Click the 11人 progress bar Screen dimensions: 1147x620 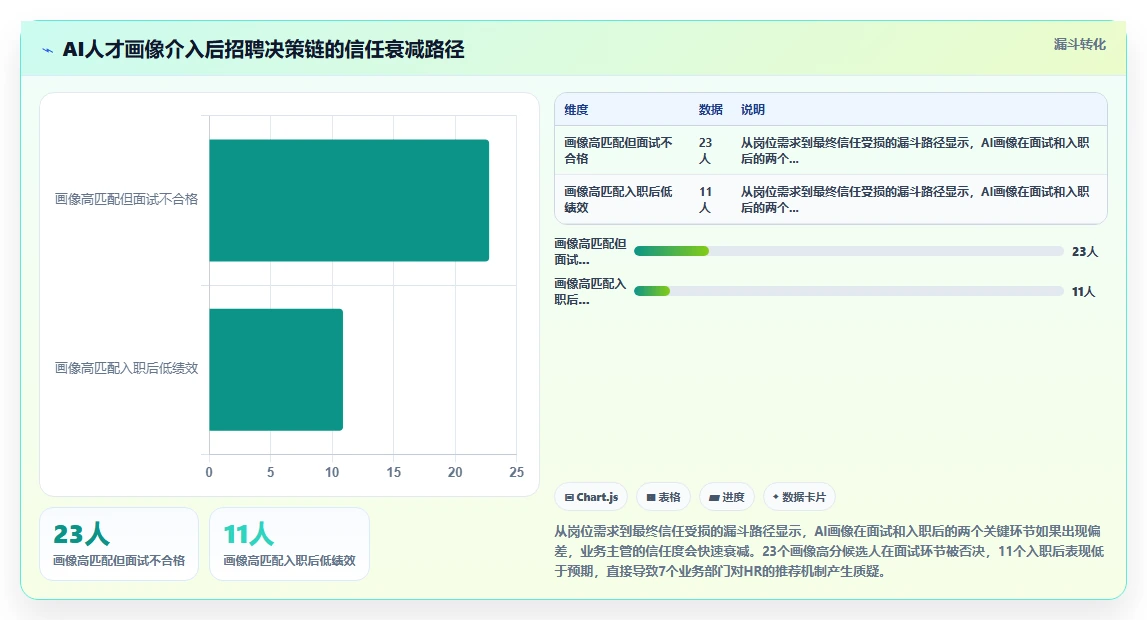click(x=849, y=291)
